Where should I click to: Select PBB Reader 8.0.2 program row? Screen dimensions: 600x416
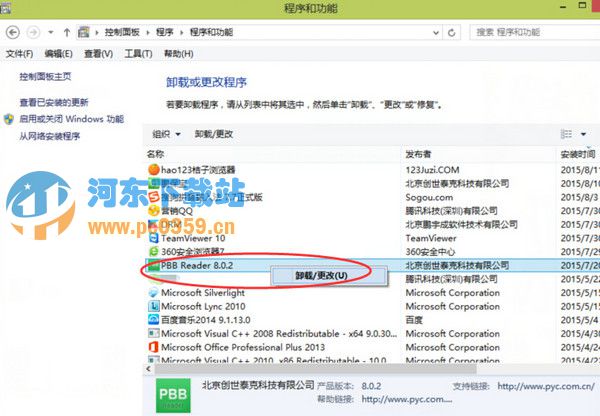pyautogui.click(x=372, y=265)
